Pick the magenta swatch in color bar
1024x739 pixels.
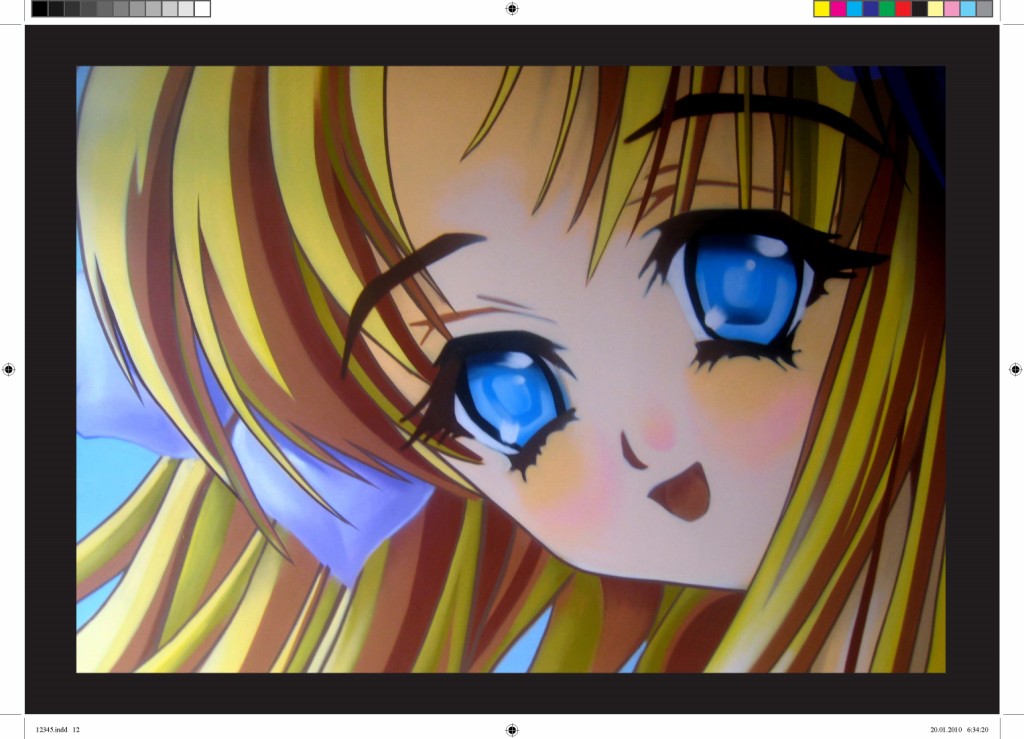[839, 8]
